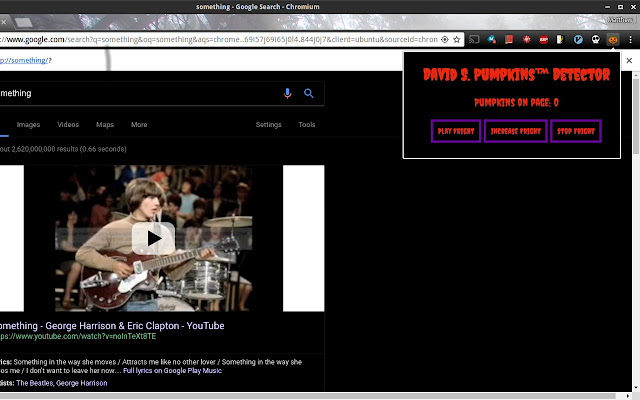Open the George Harrison & Eric Clapton YouTube result
This screenshot has height=400, width=640.
pyautogui.click(x=112, y=326)
